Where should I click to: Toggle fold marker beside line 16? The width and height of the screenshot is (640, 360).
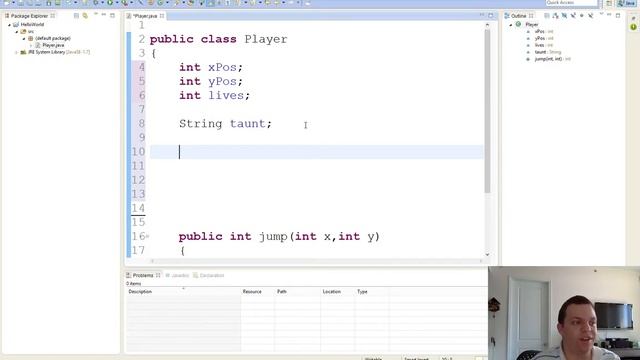click(x=147, y=236)
